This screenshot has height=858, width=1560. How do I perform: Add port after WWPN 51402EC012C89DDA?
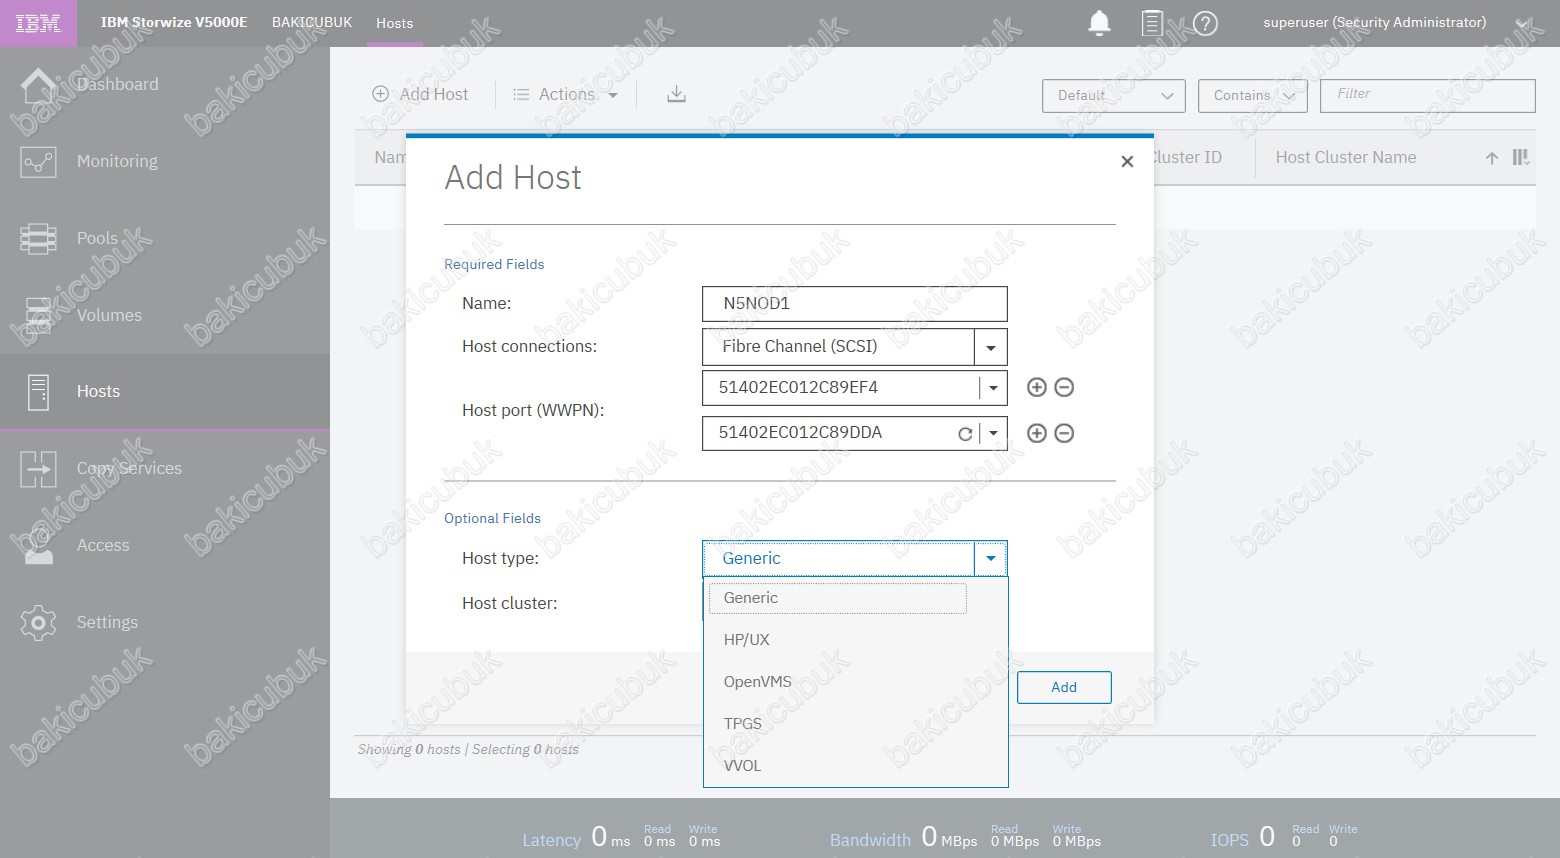pos(1037,433)
